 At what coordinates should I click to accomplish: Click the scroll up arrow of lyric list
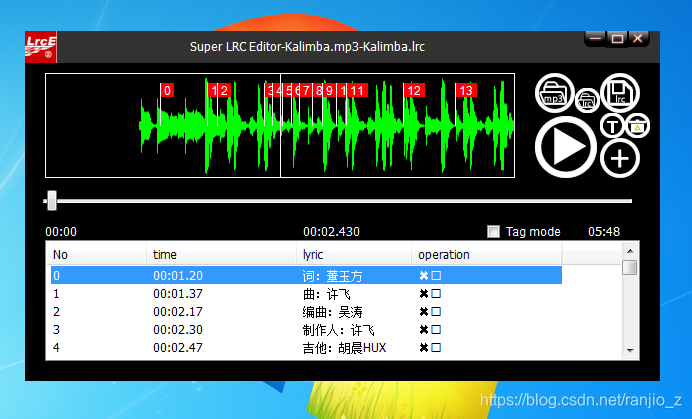tap(630, 251)
